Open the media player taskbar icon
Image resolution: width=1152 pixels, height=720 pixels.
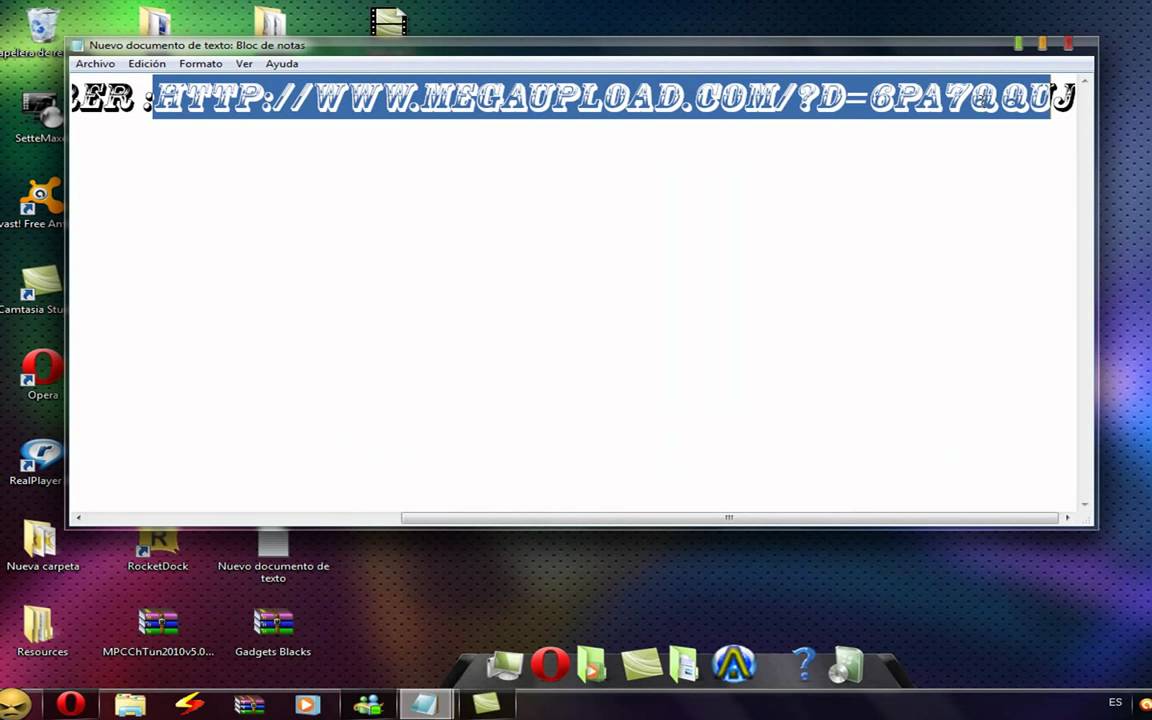coord(307,705)
